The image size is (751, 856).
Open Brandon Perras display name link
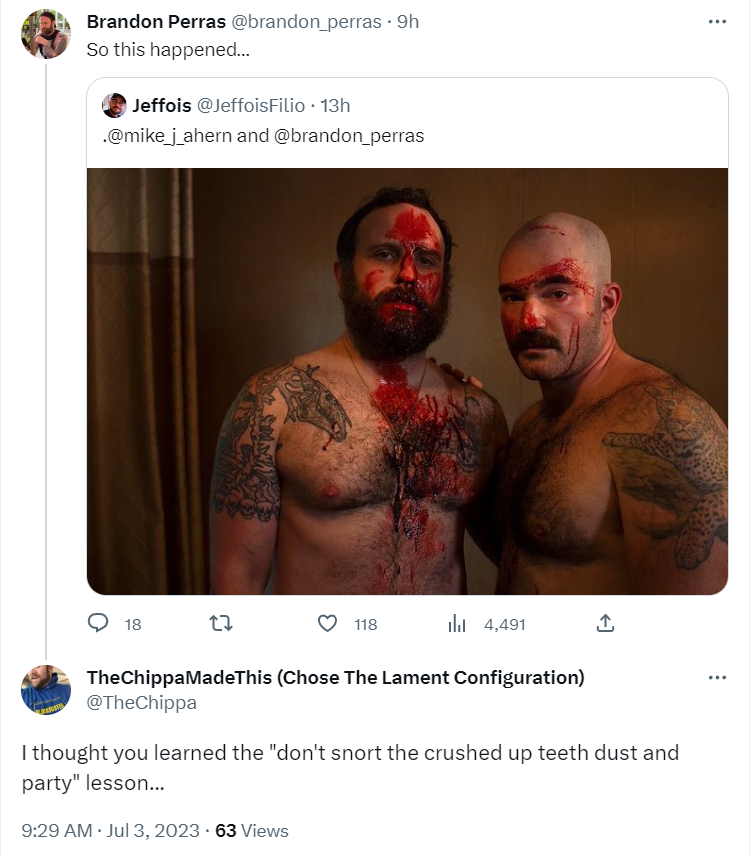(x=156, y=22)
